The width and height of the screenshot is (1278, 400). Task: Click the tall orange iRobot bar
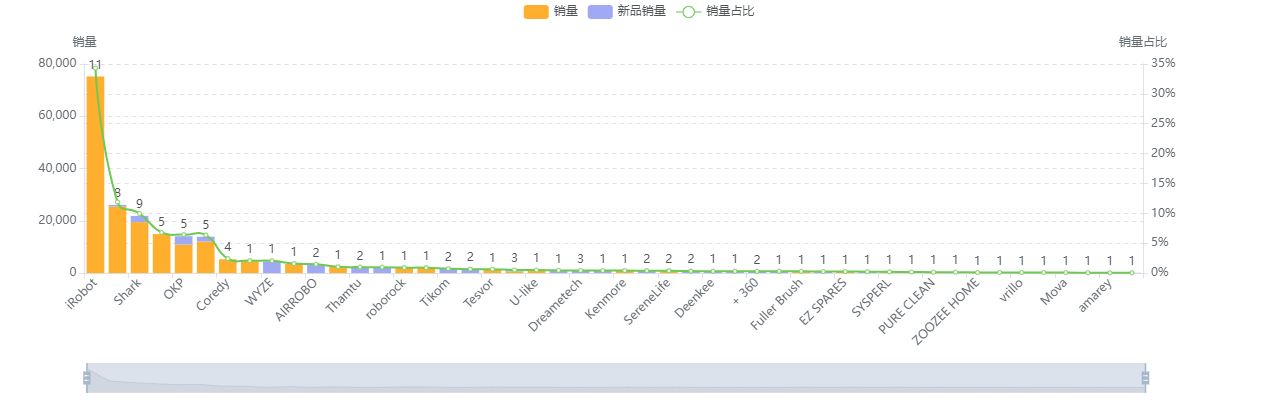(x=95, y=174)
